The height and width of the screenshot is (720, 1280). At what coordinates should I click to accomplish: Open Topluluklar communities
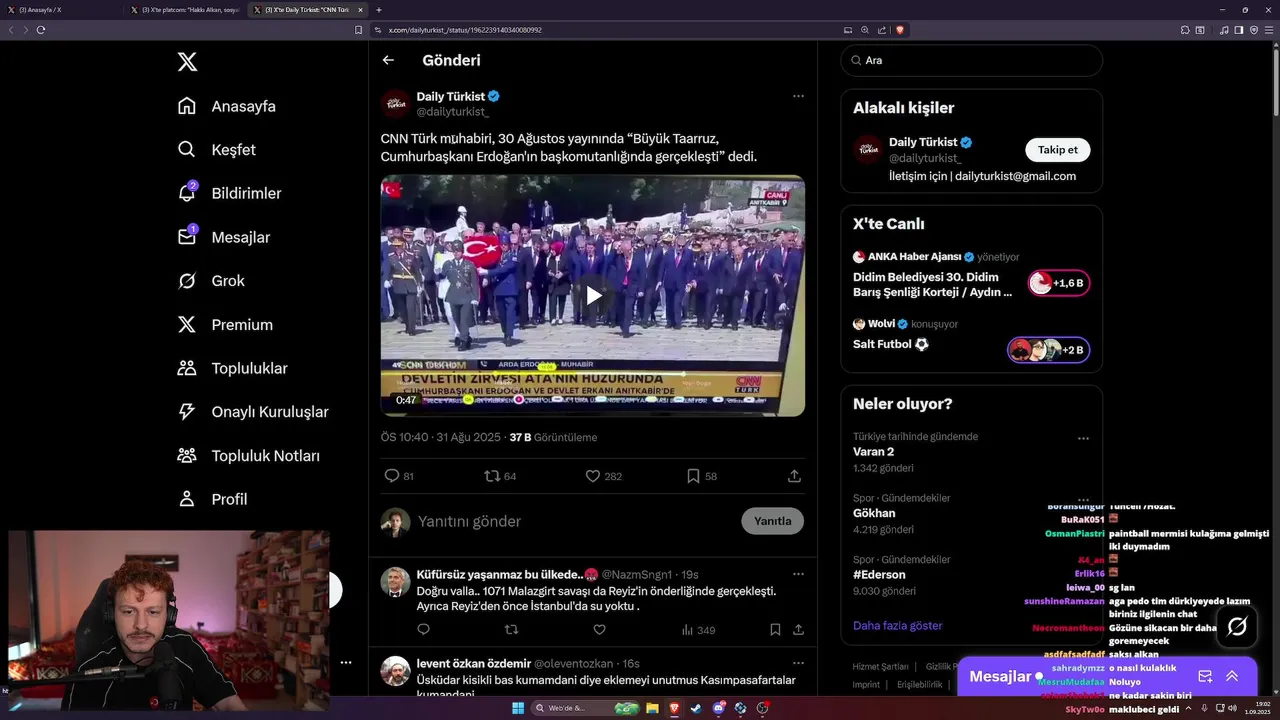[x=232, y=368]
